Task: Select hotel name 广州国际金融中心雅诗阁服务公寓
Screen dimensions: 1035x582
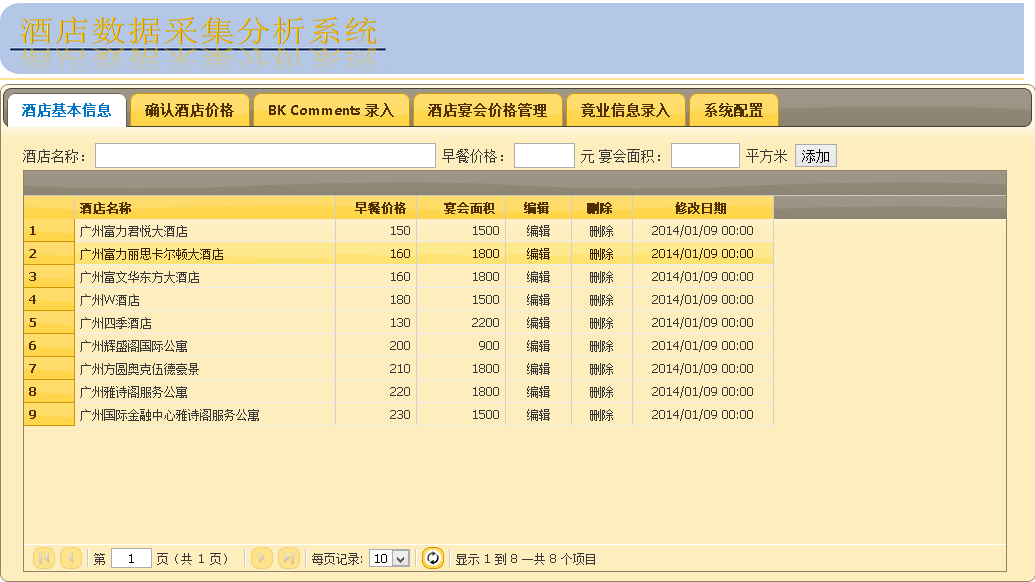Action: pyautogui.click(x=169, y=416)
